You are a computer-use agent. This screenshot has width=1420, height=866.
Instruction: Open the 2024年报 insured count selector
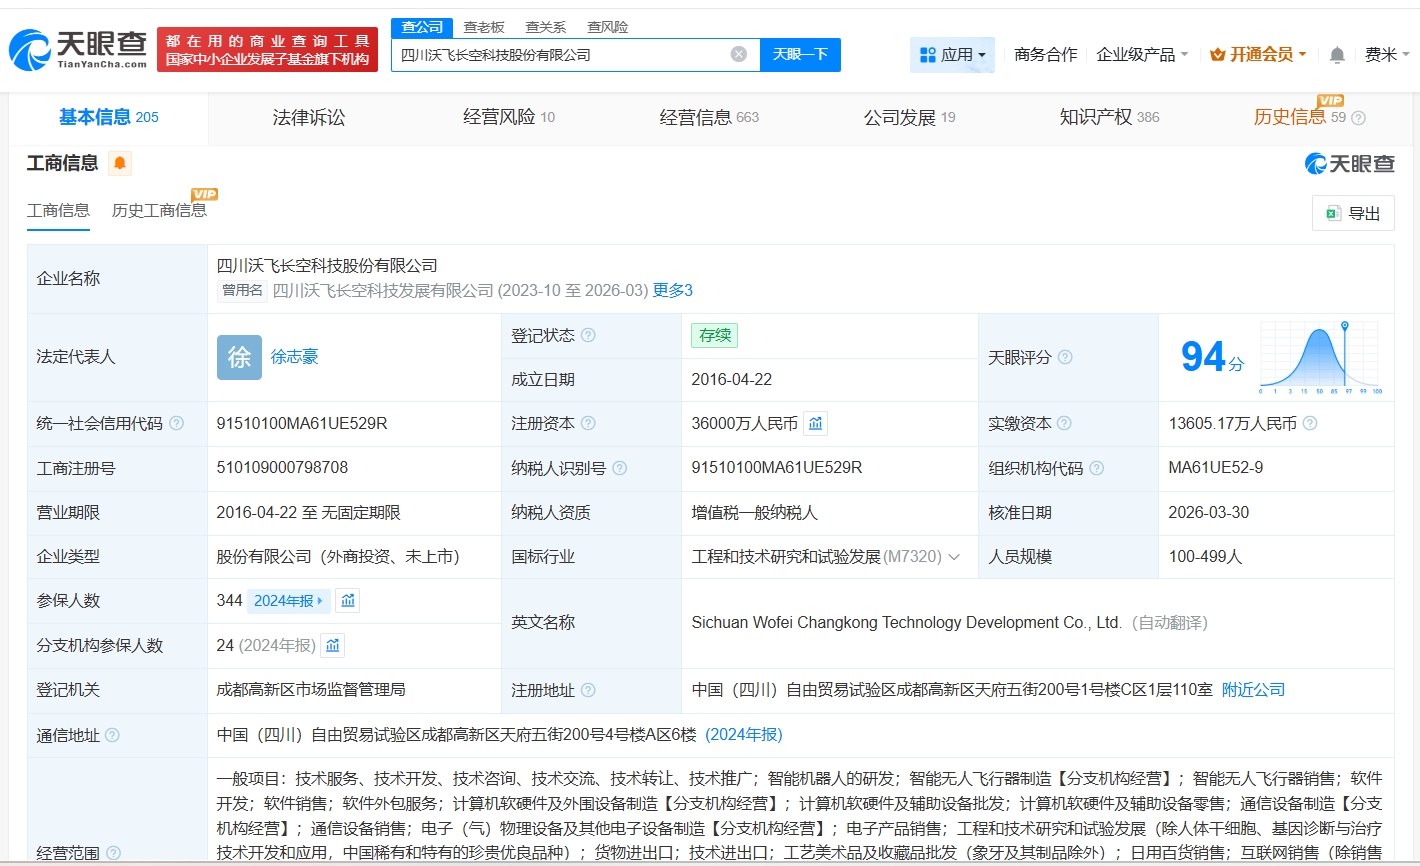tap(288, 601)
